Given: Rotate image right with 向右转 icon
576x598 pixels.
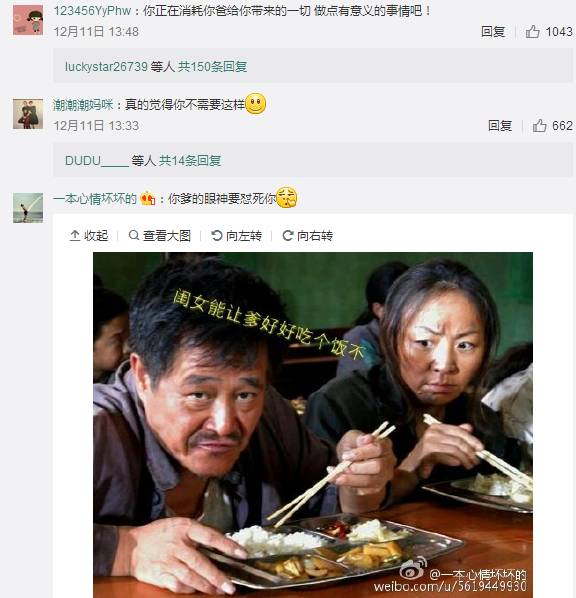Looking at the screenshot, I should [x=288, y=236].
